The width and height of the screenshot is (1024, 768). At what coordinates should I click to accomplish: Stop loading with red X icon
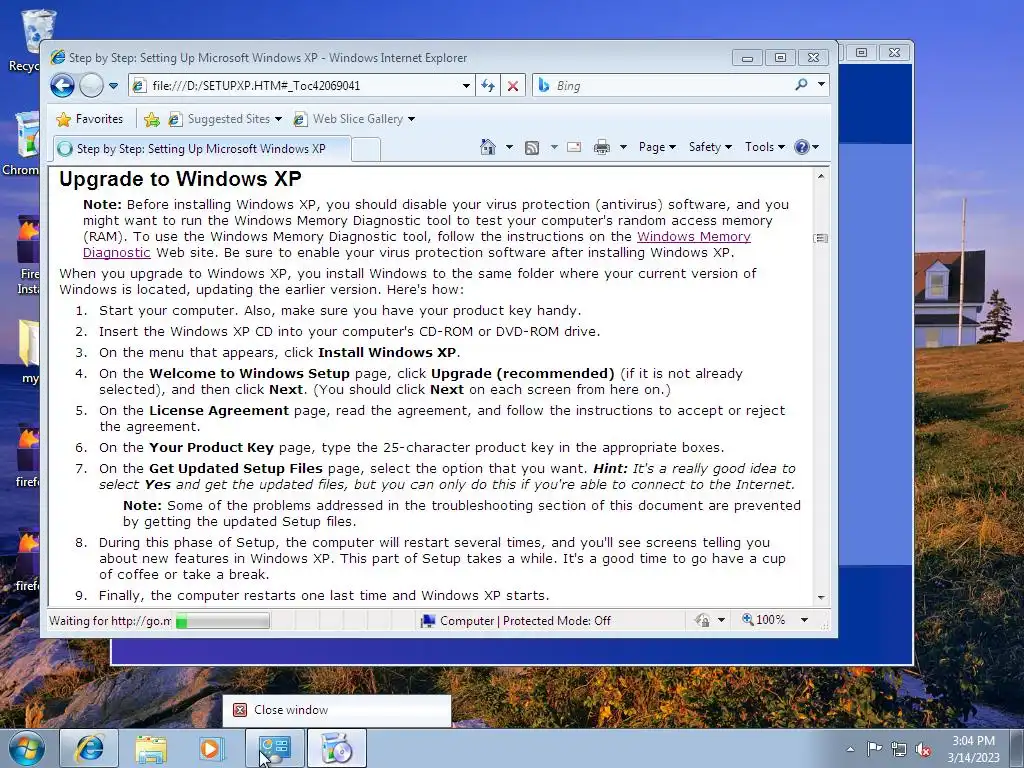coord(513,86)
